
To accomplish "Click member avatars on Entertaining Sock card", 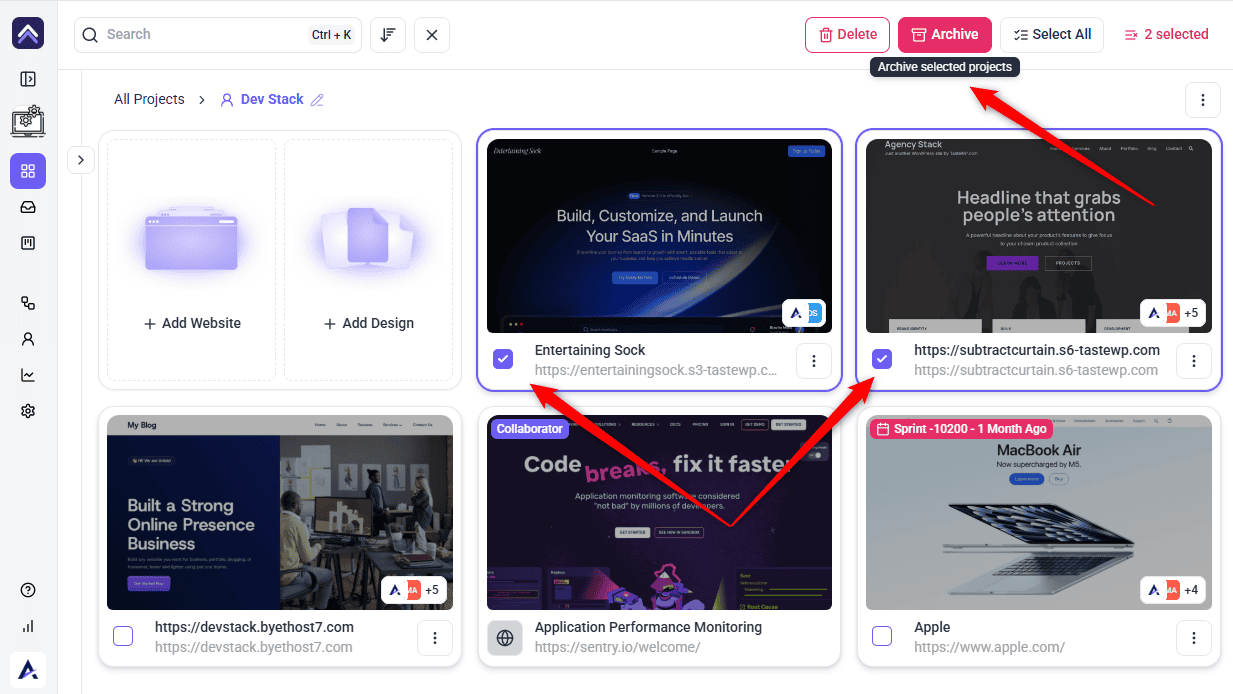I will (804, 313).
